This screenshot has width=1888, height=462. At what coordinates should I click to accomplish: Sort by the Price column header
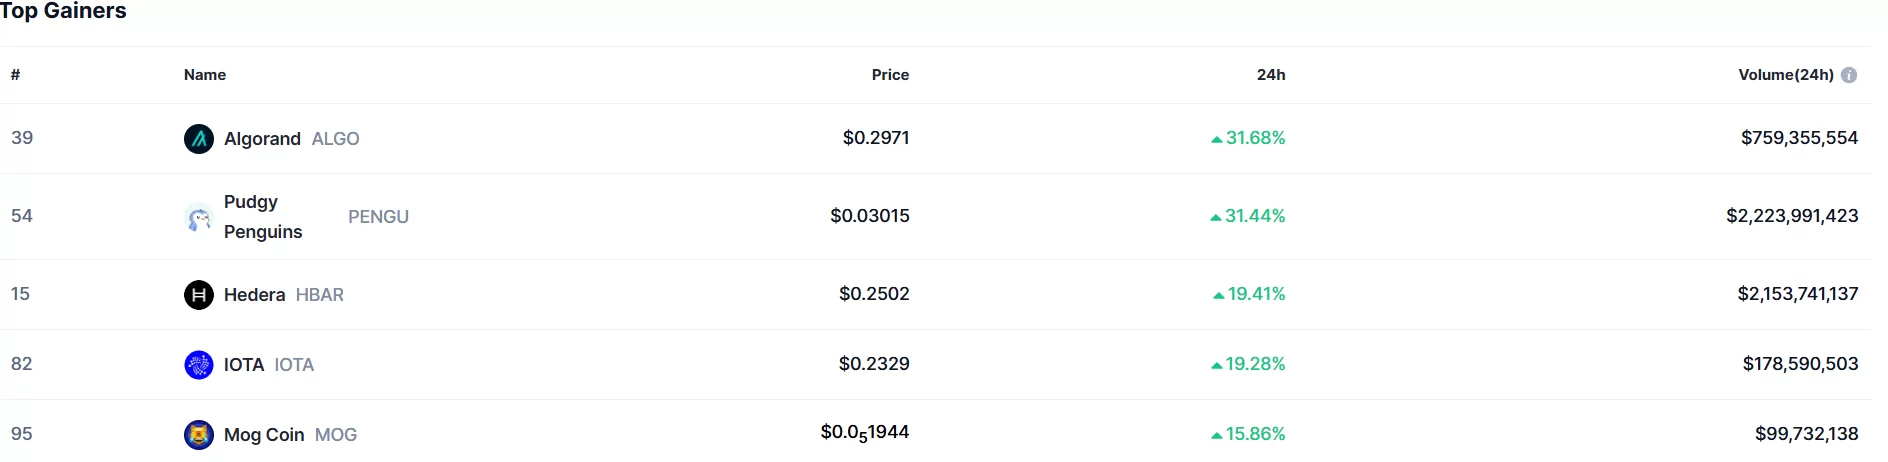click(890, 75)
